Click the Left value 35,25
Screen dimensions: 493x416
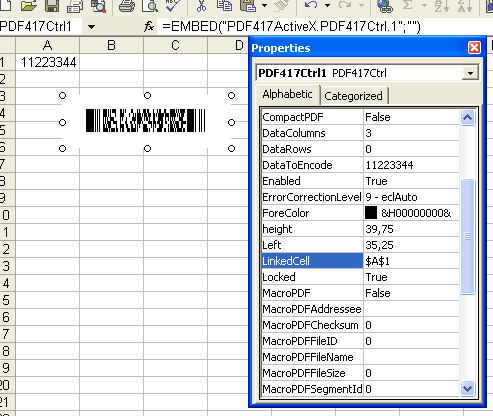click(x=379, y=245)
